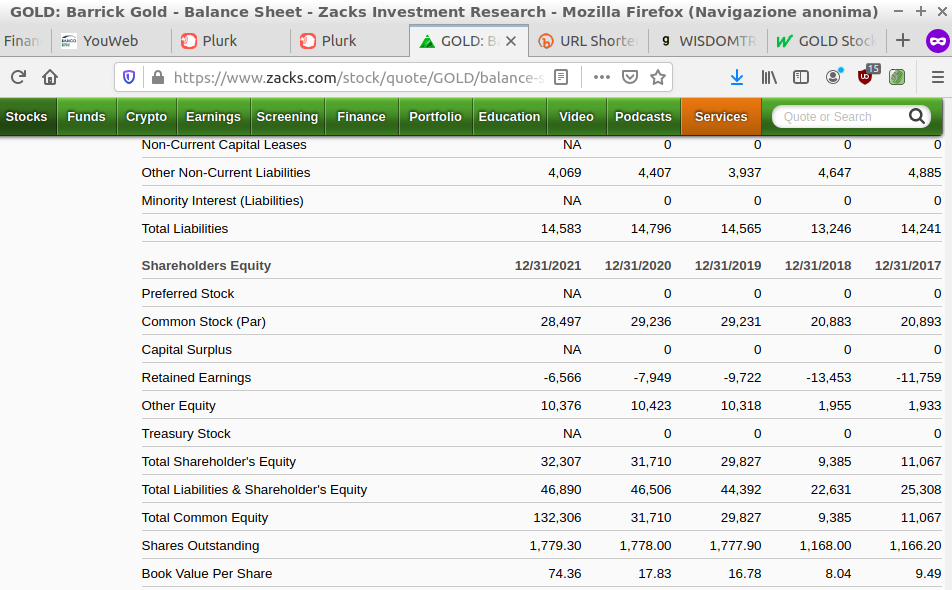Image resolution: width=952 pixels, height=590 pixels.
Task: Toggle reader view icon in address bar
Action: 561,77
